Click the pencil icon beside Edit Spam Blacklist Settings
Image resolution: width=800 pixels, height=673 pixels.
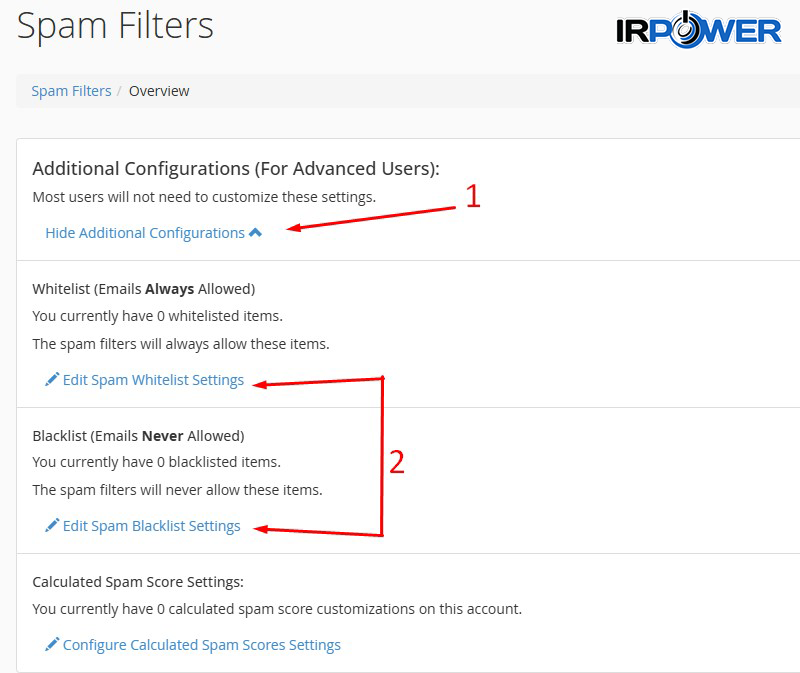(54, 525)
